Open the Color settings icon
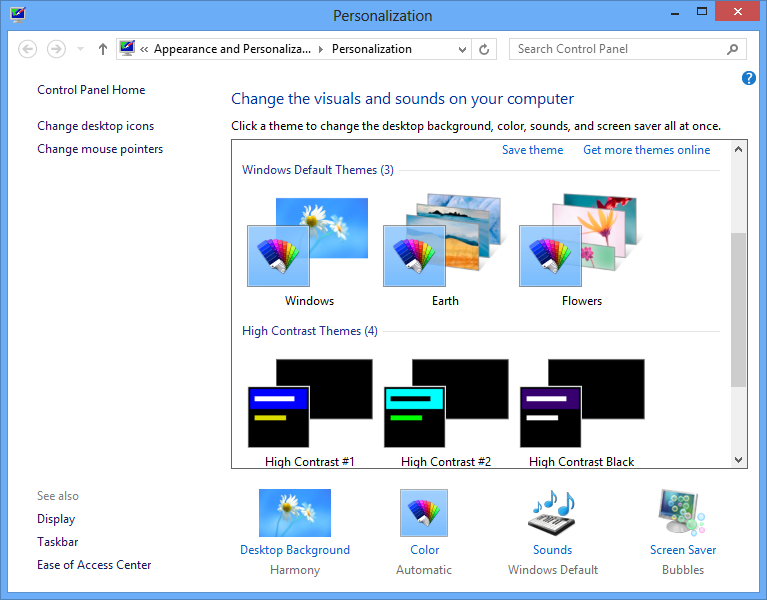The height and width of the screenshot is (600, 767). point(424,513)
